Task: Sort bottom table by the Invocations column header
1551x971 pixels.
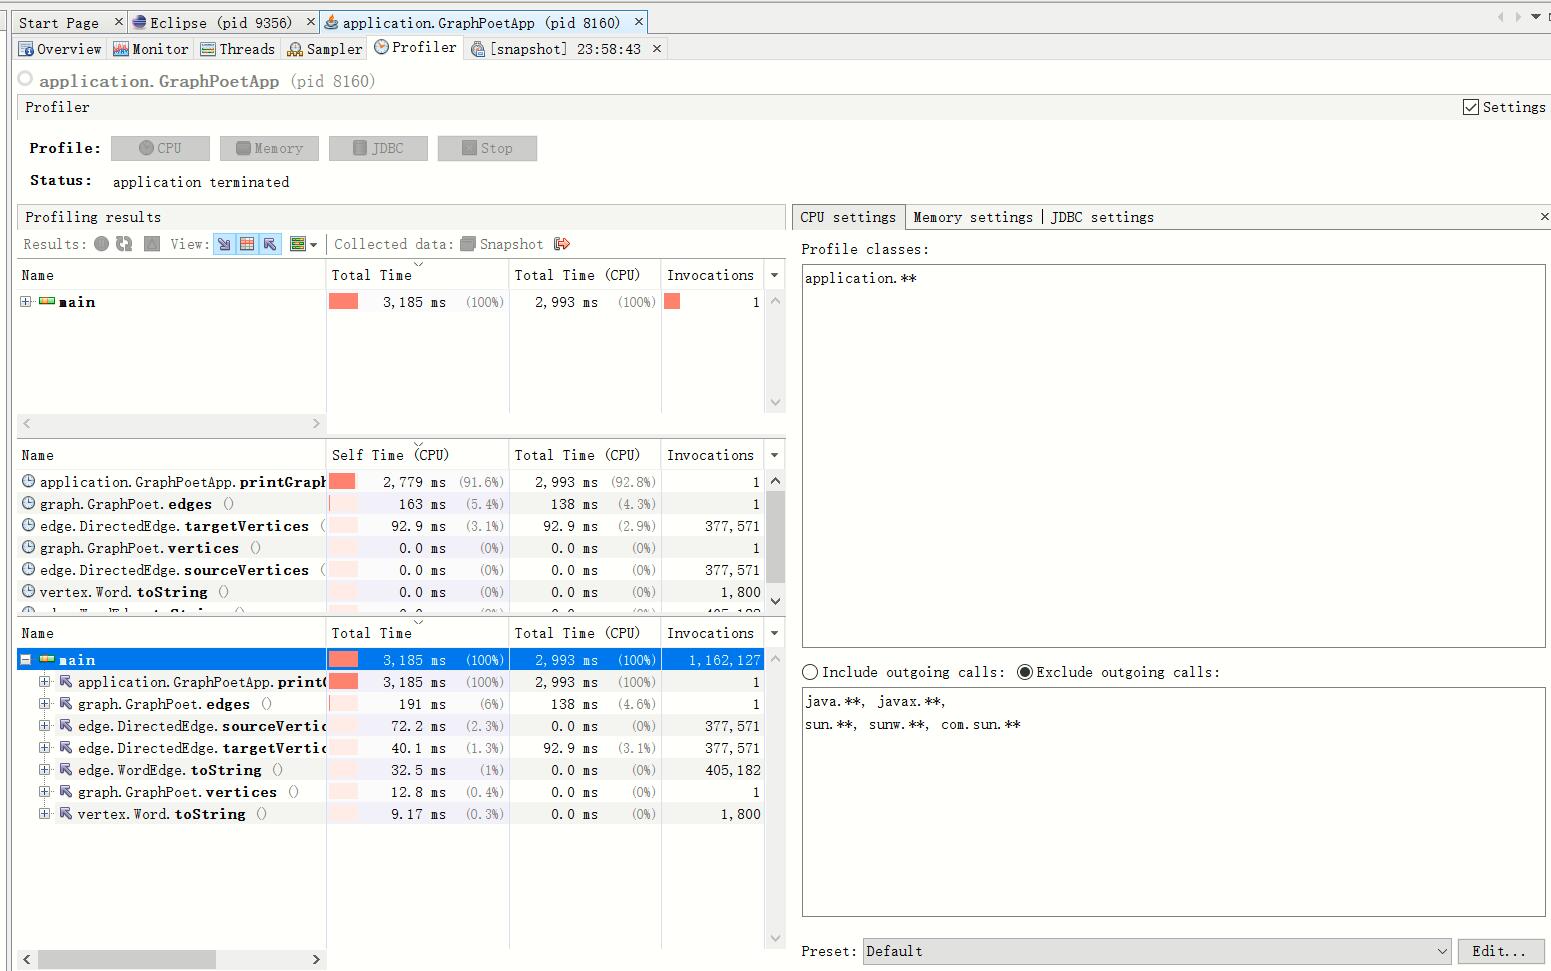Action: (x=711, y=633)
